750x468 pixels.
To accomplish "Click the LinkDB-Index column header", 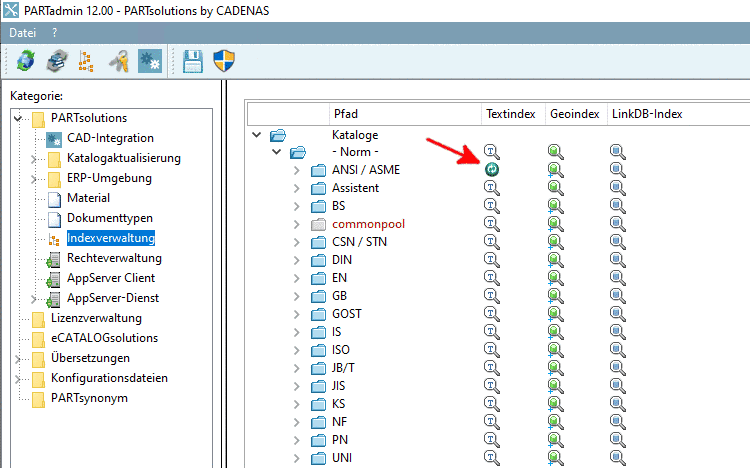I will pyautogui.click(x=647, y=114).
